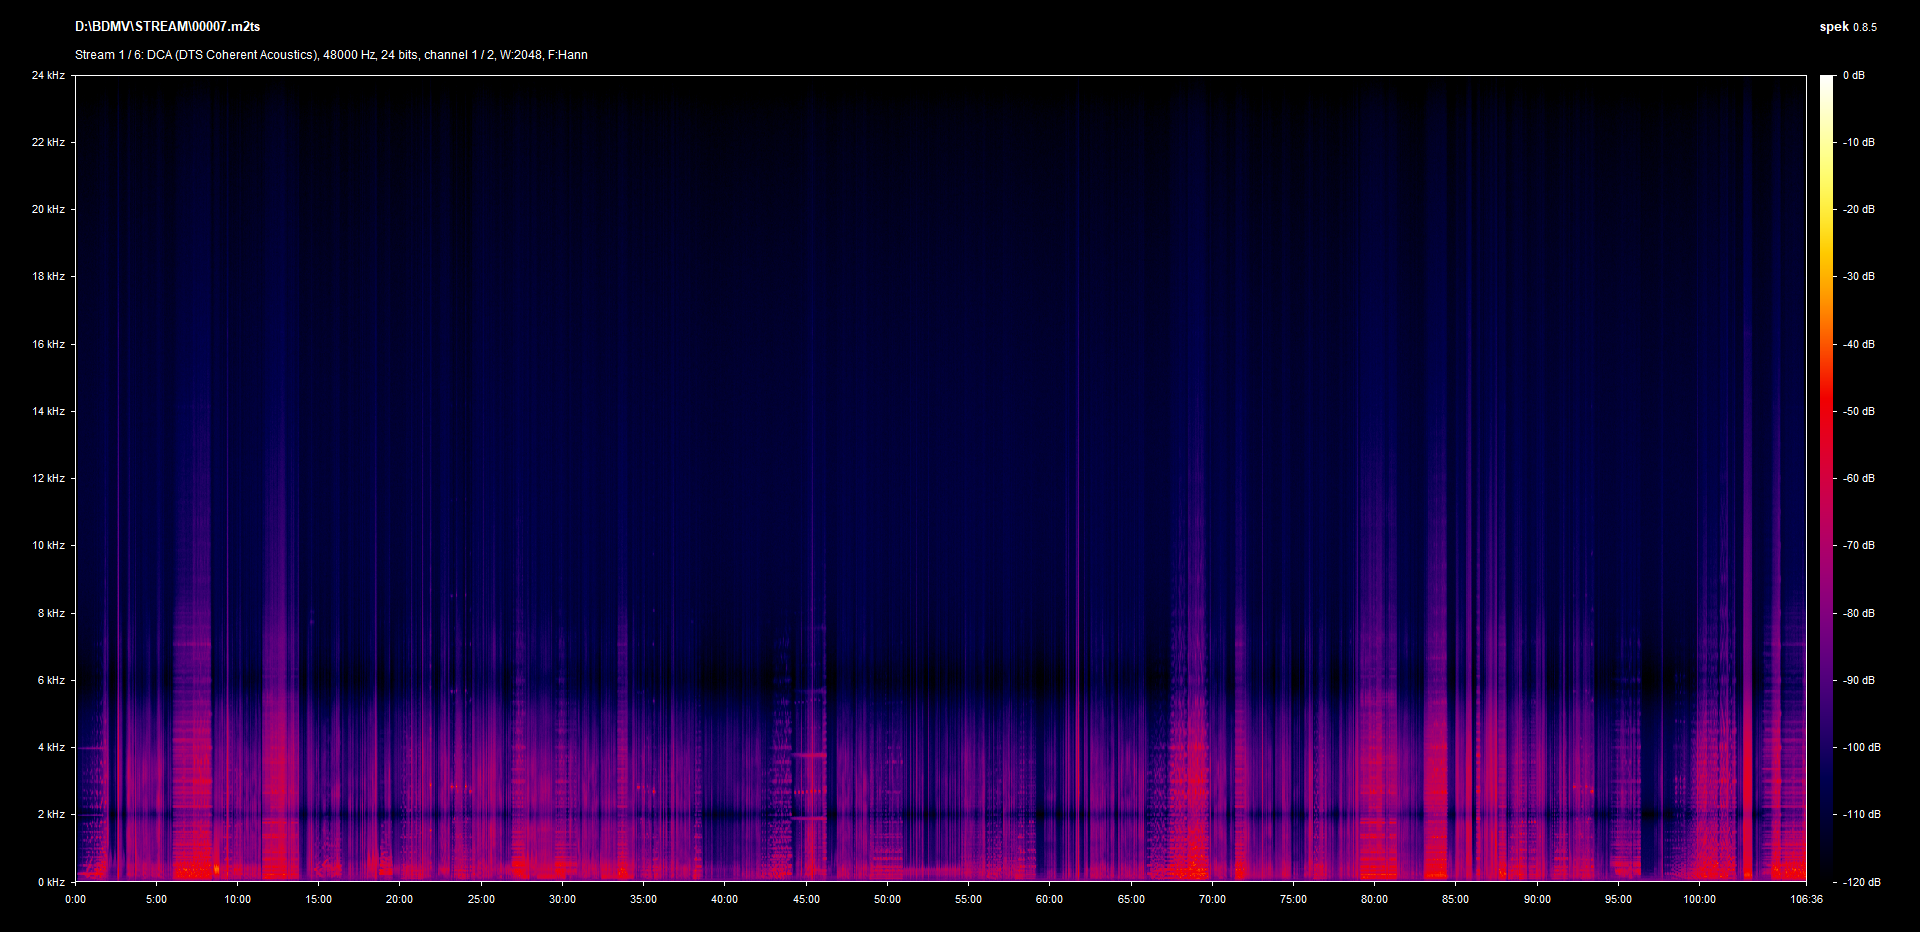
Task: Click the 6 kHz frequency axis label
Action: pos(51,680)
